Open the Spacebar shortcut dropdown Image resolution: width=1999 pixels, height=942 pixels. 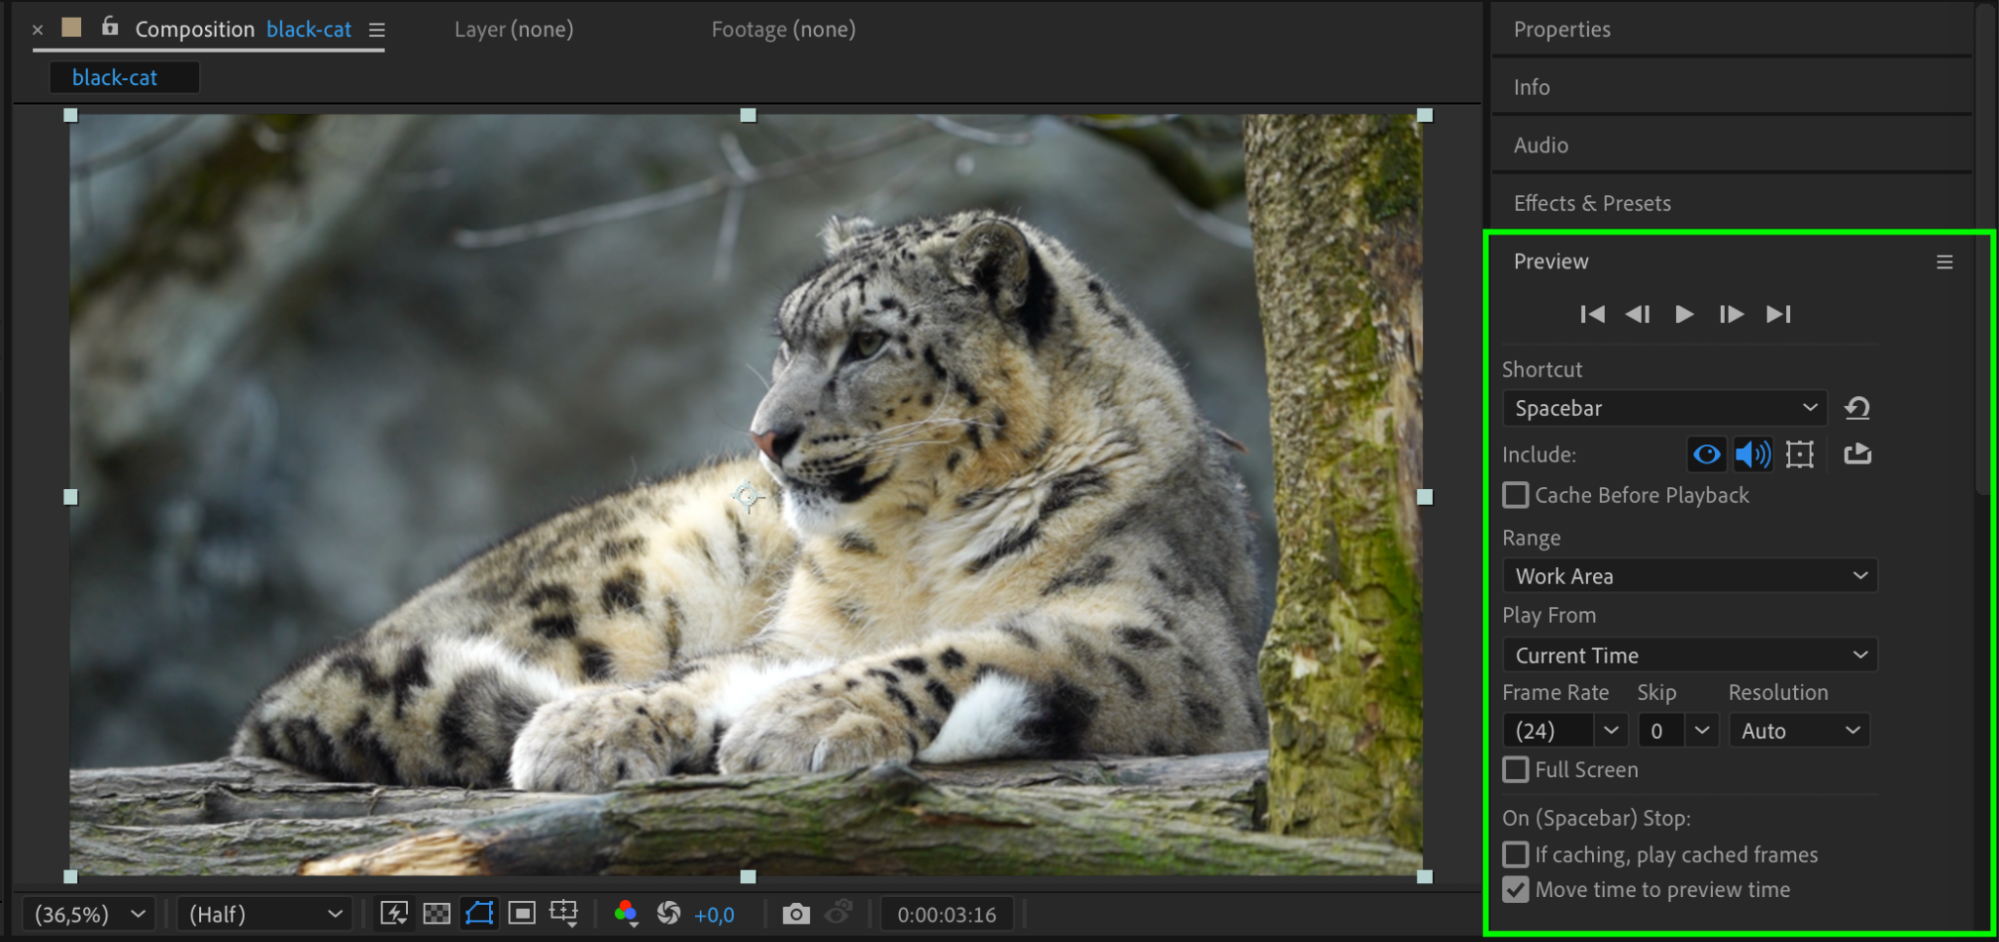(1664, 408)
